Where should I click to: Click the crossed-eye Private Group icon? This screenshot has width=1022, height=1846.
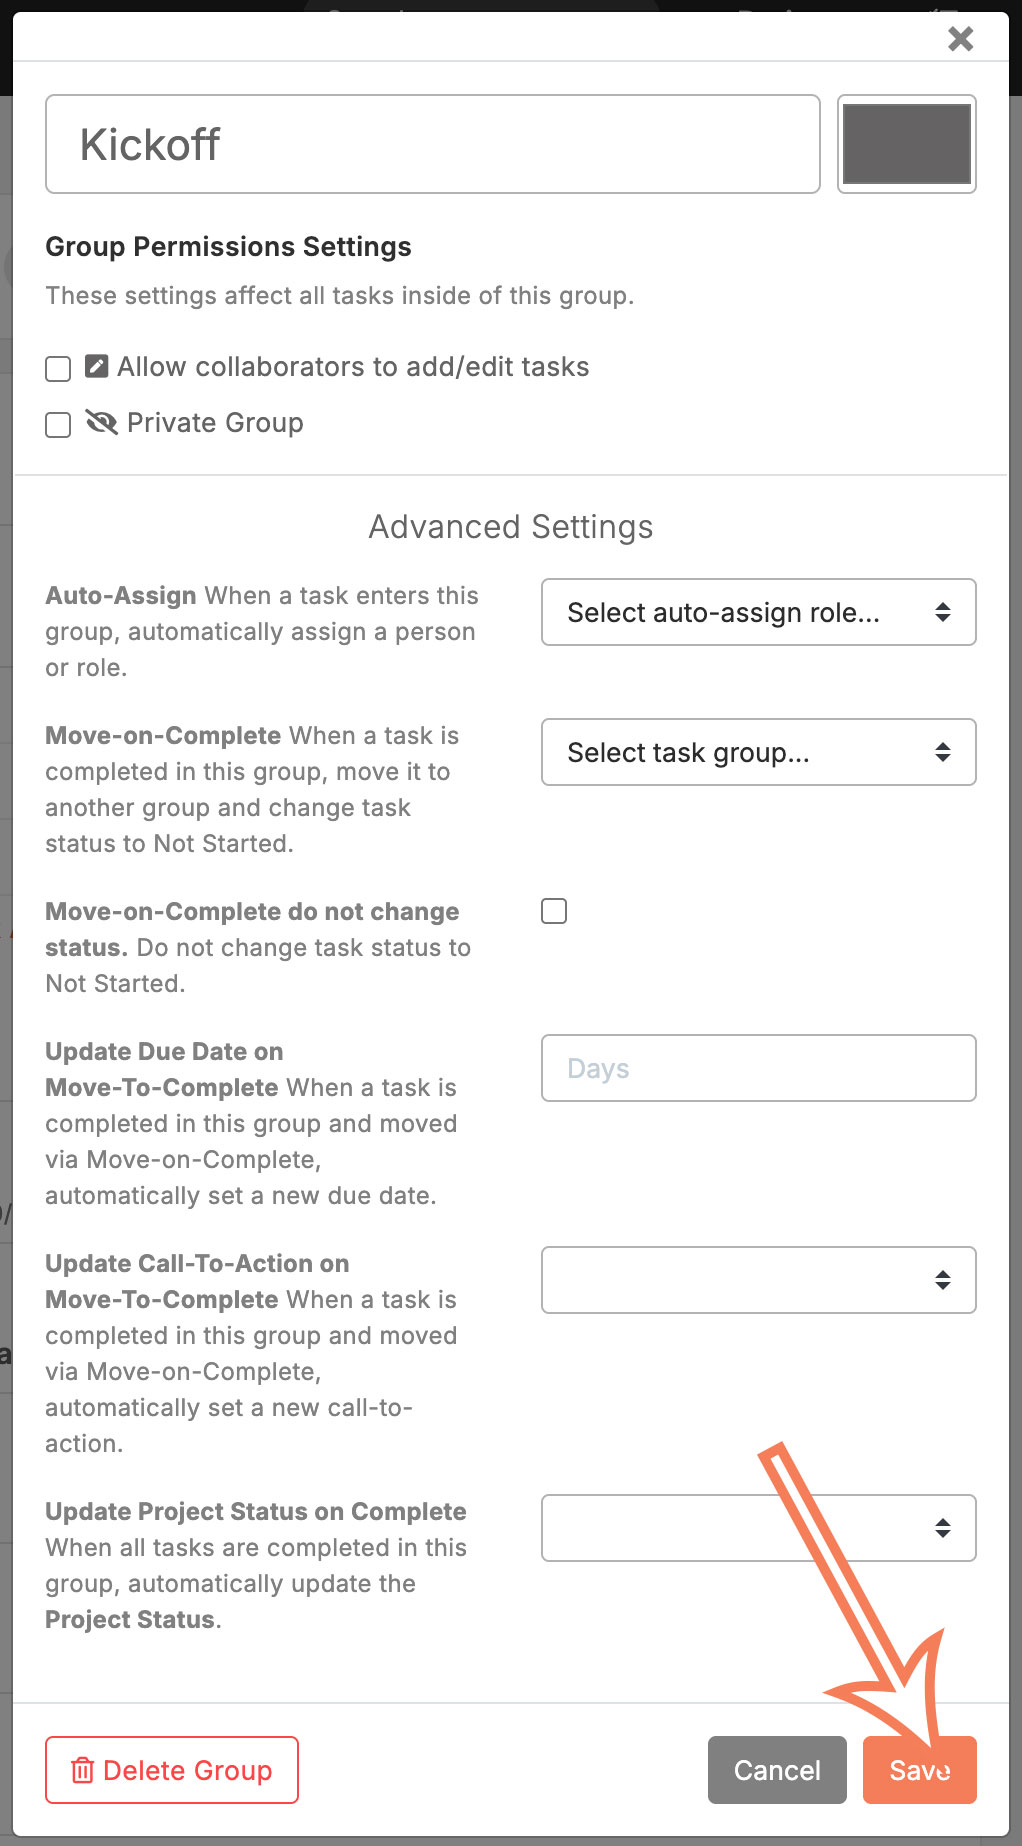pyautogui.click(x=101, y=422)
